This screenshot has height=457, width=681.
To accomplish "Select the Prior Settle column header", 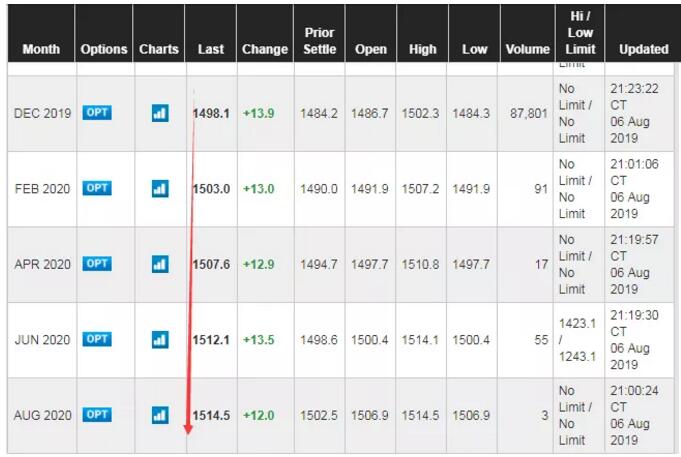I will [x=320, y=41].
